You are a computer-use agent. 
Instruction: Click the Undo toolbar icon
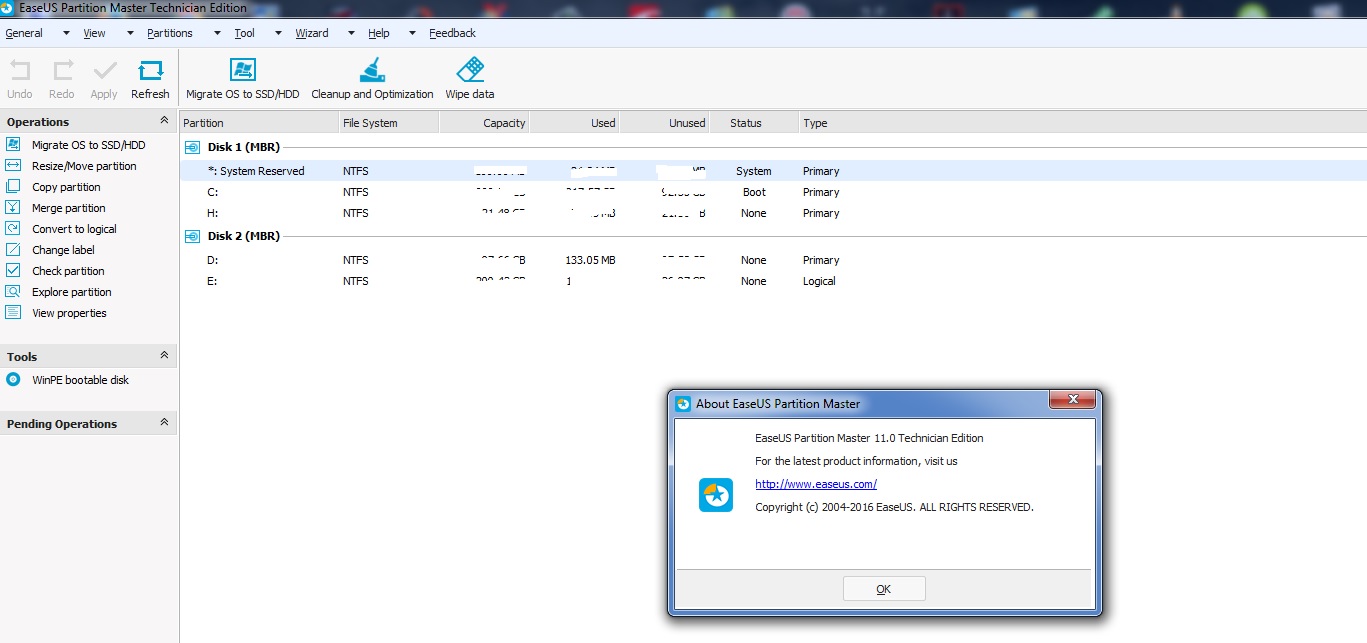pos(20,70)
